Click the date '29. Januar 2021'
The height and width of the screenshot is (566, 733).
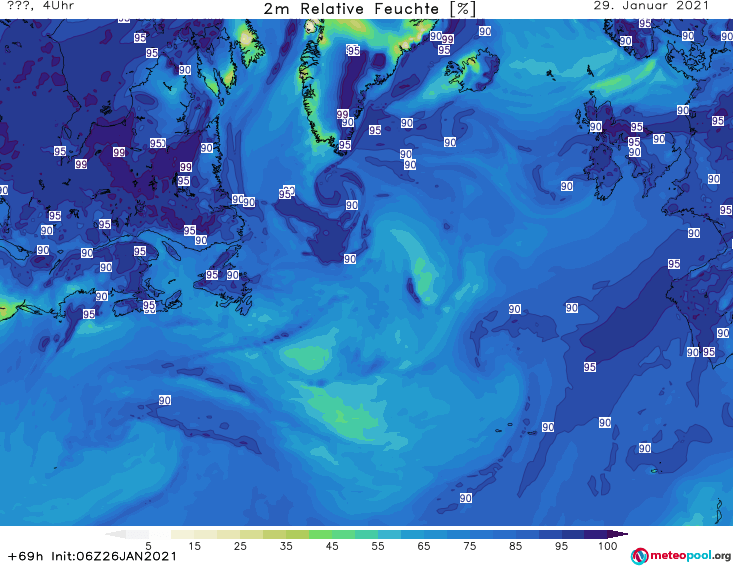tap(651, 6)
